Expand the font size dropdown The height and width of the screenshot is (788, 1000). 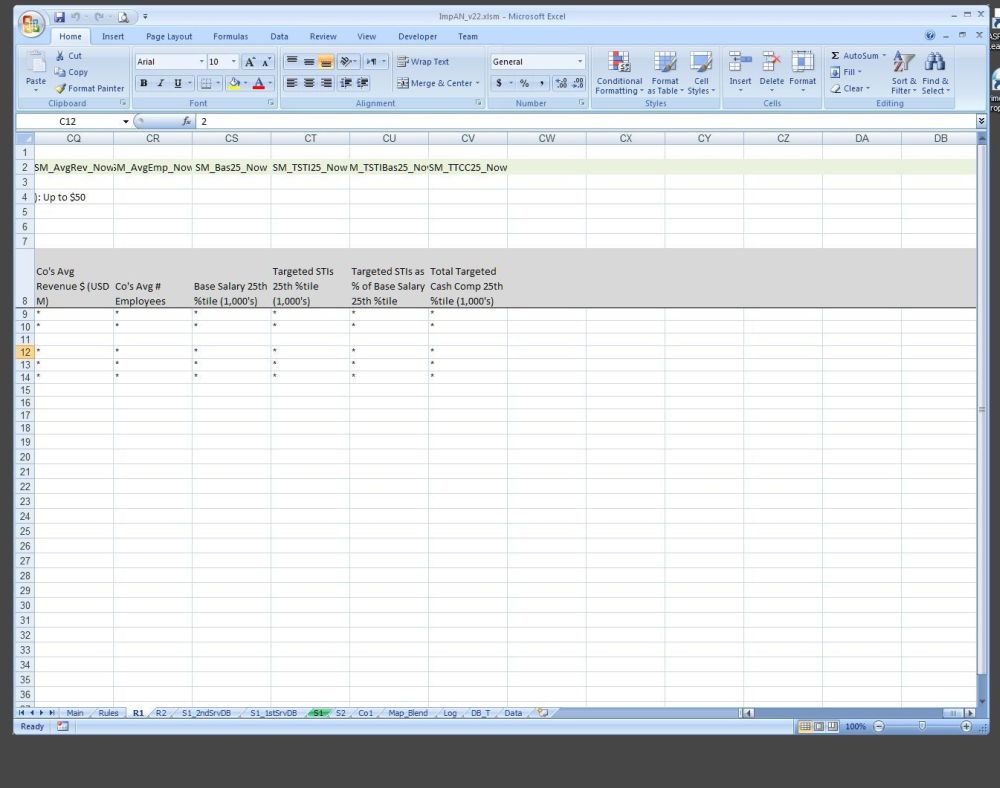pyautogui.click(x=234, y=62)
